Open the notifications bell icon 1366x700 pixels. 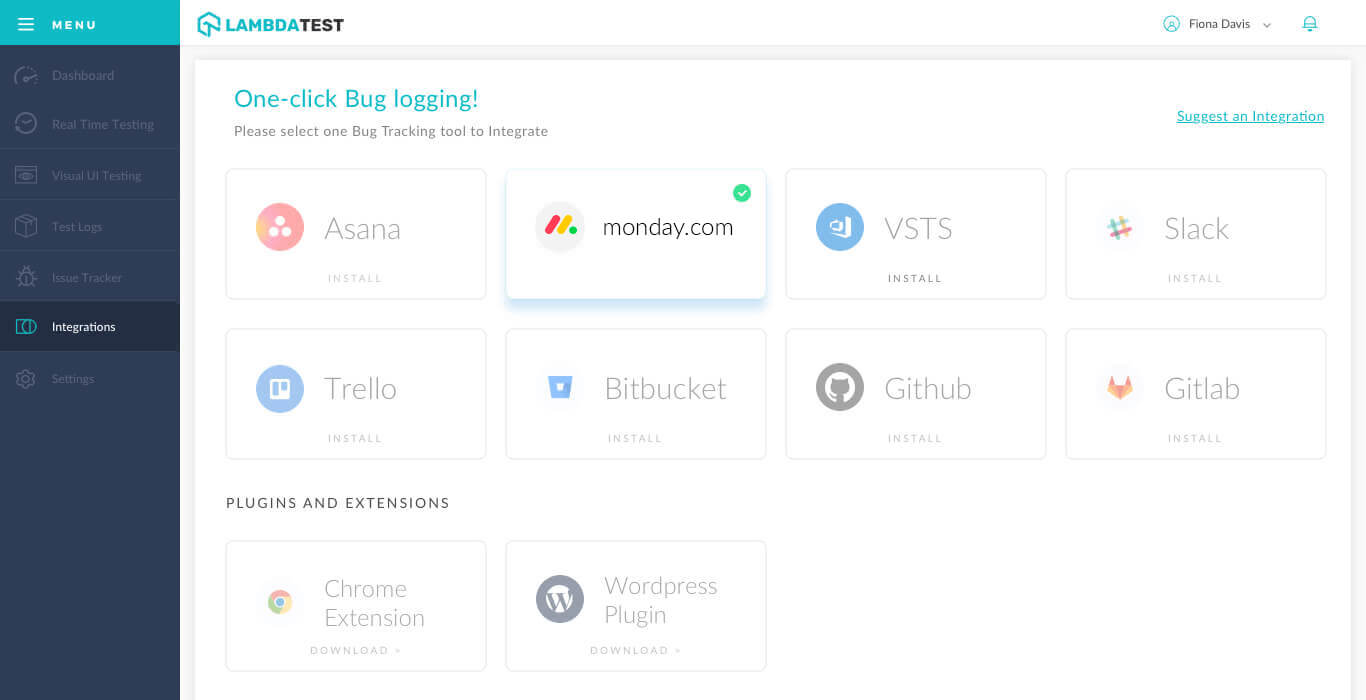(x=1310, y=23)
